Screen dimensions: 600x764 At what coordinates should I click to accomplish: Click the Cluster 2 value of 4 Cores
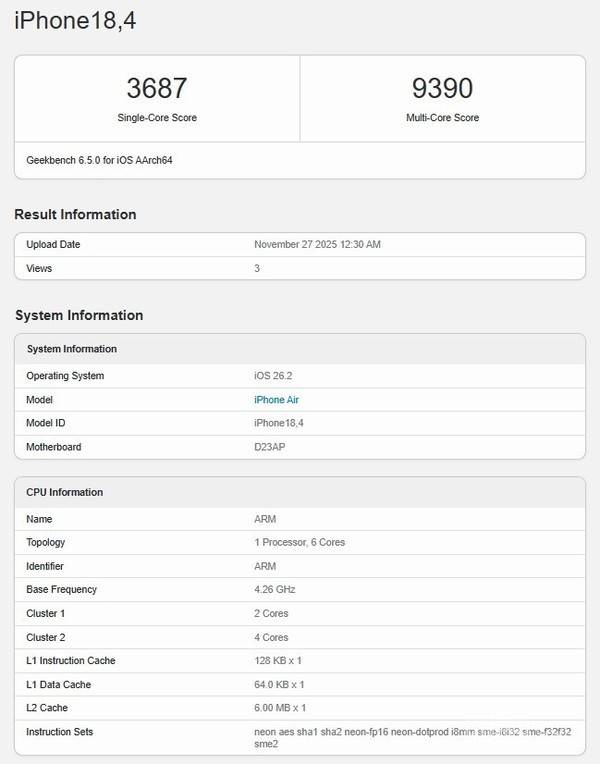272,637
